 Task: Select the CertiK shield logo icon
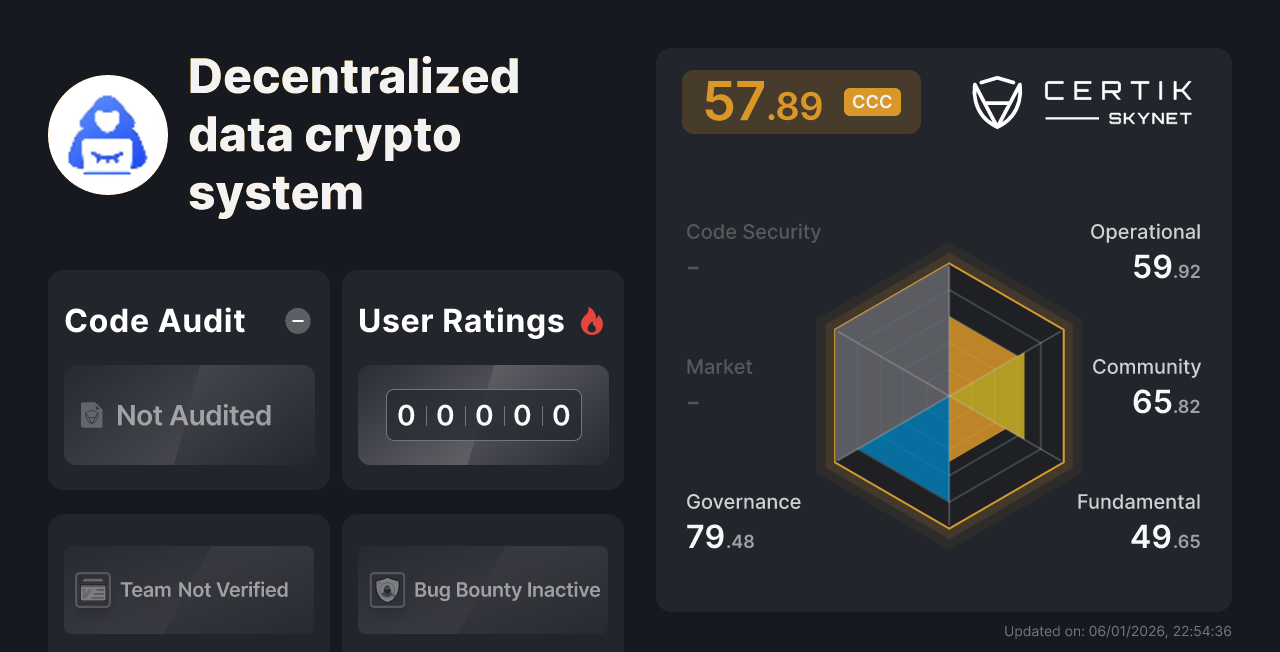[996, 100]
